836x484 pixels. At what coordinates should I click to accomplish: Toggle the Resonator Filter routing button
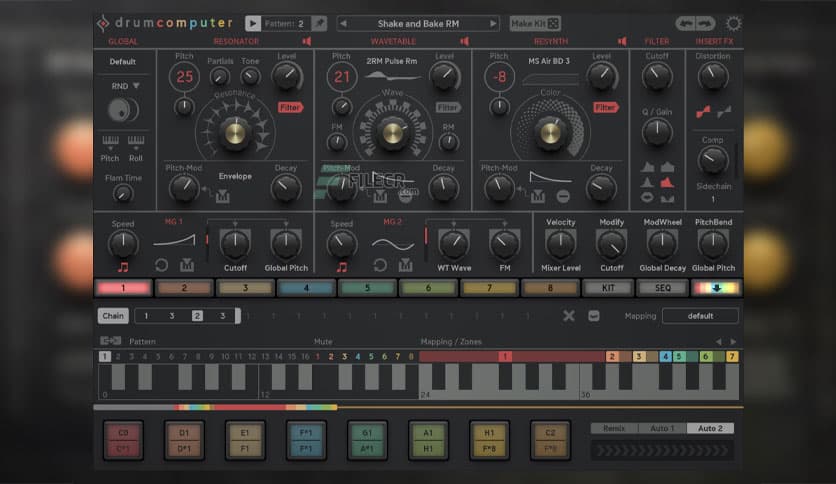(290, 108)
